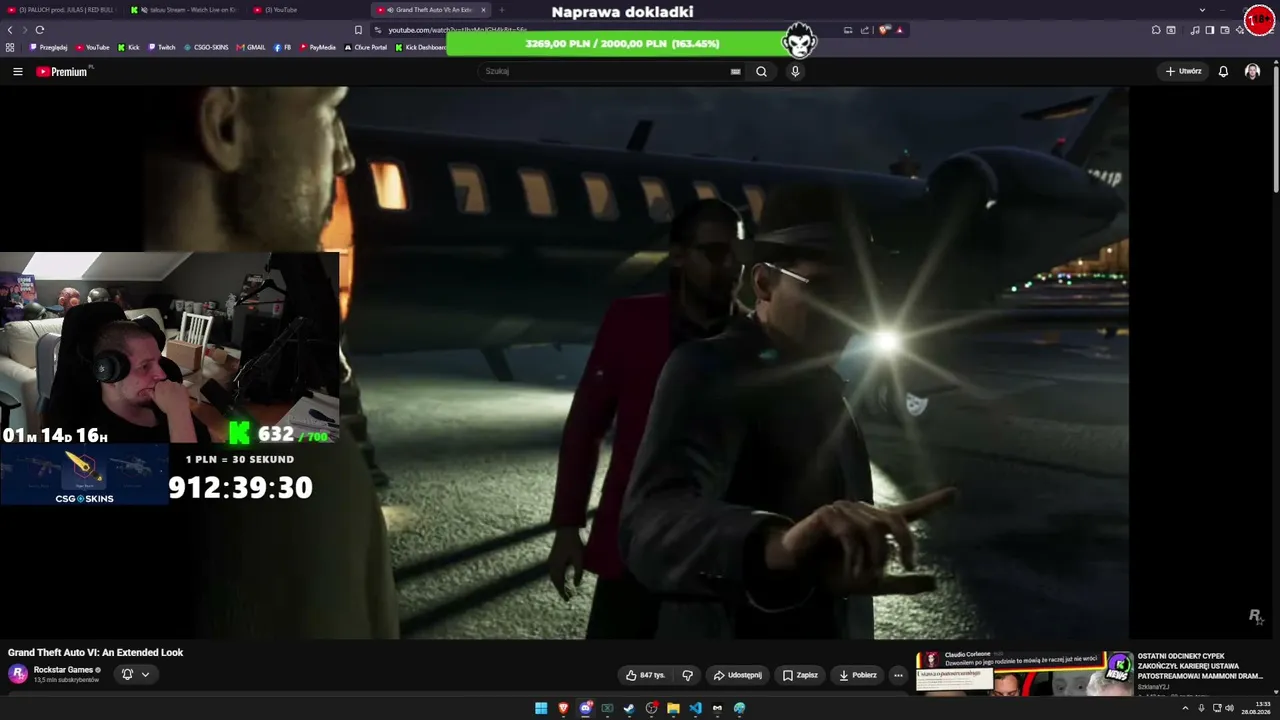Viewport: 1280px width, 720px height.
Task: Dislike the video
Action: tap(687, 675)
